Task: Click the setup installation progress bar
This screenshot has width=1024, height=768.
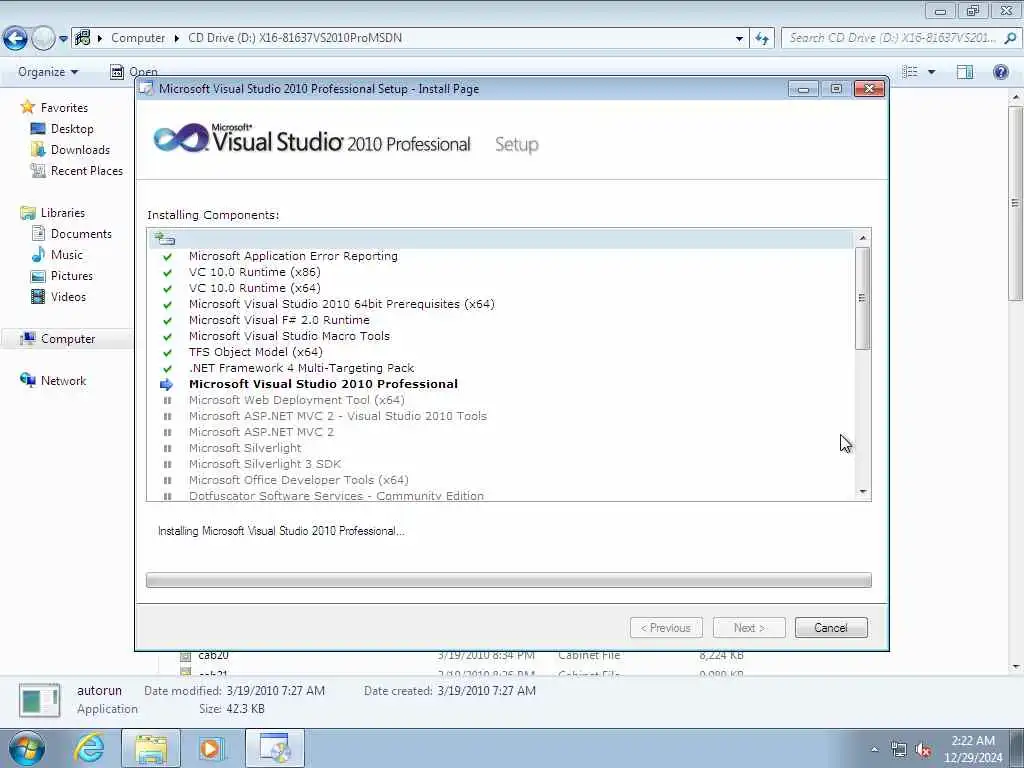Action: (509, 580)
